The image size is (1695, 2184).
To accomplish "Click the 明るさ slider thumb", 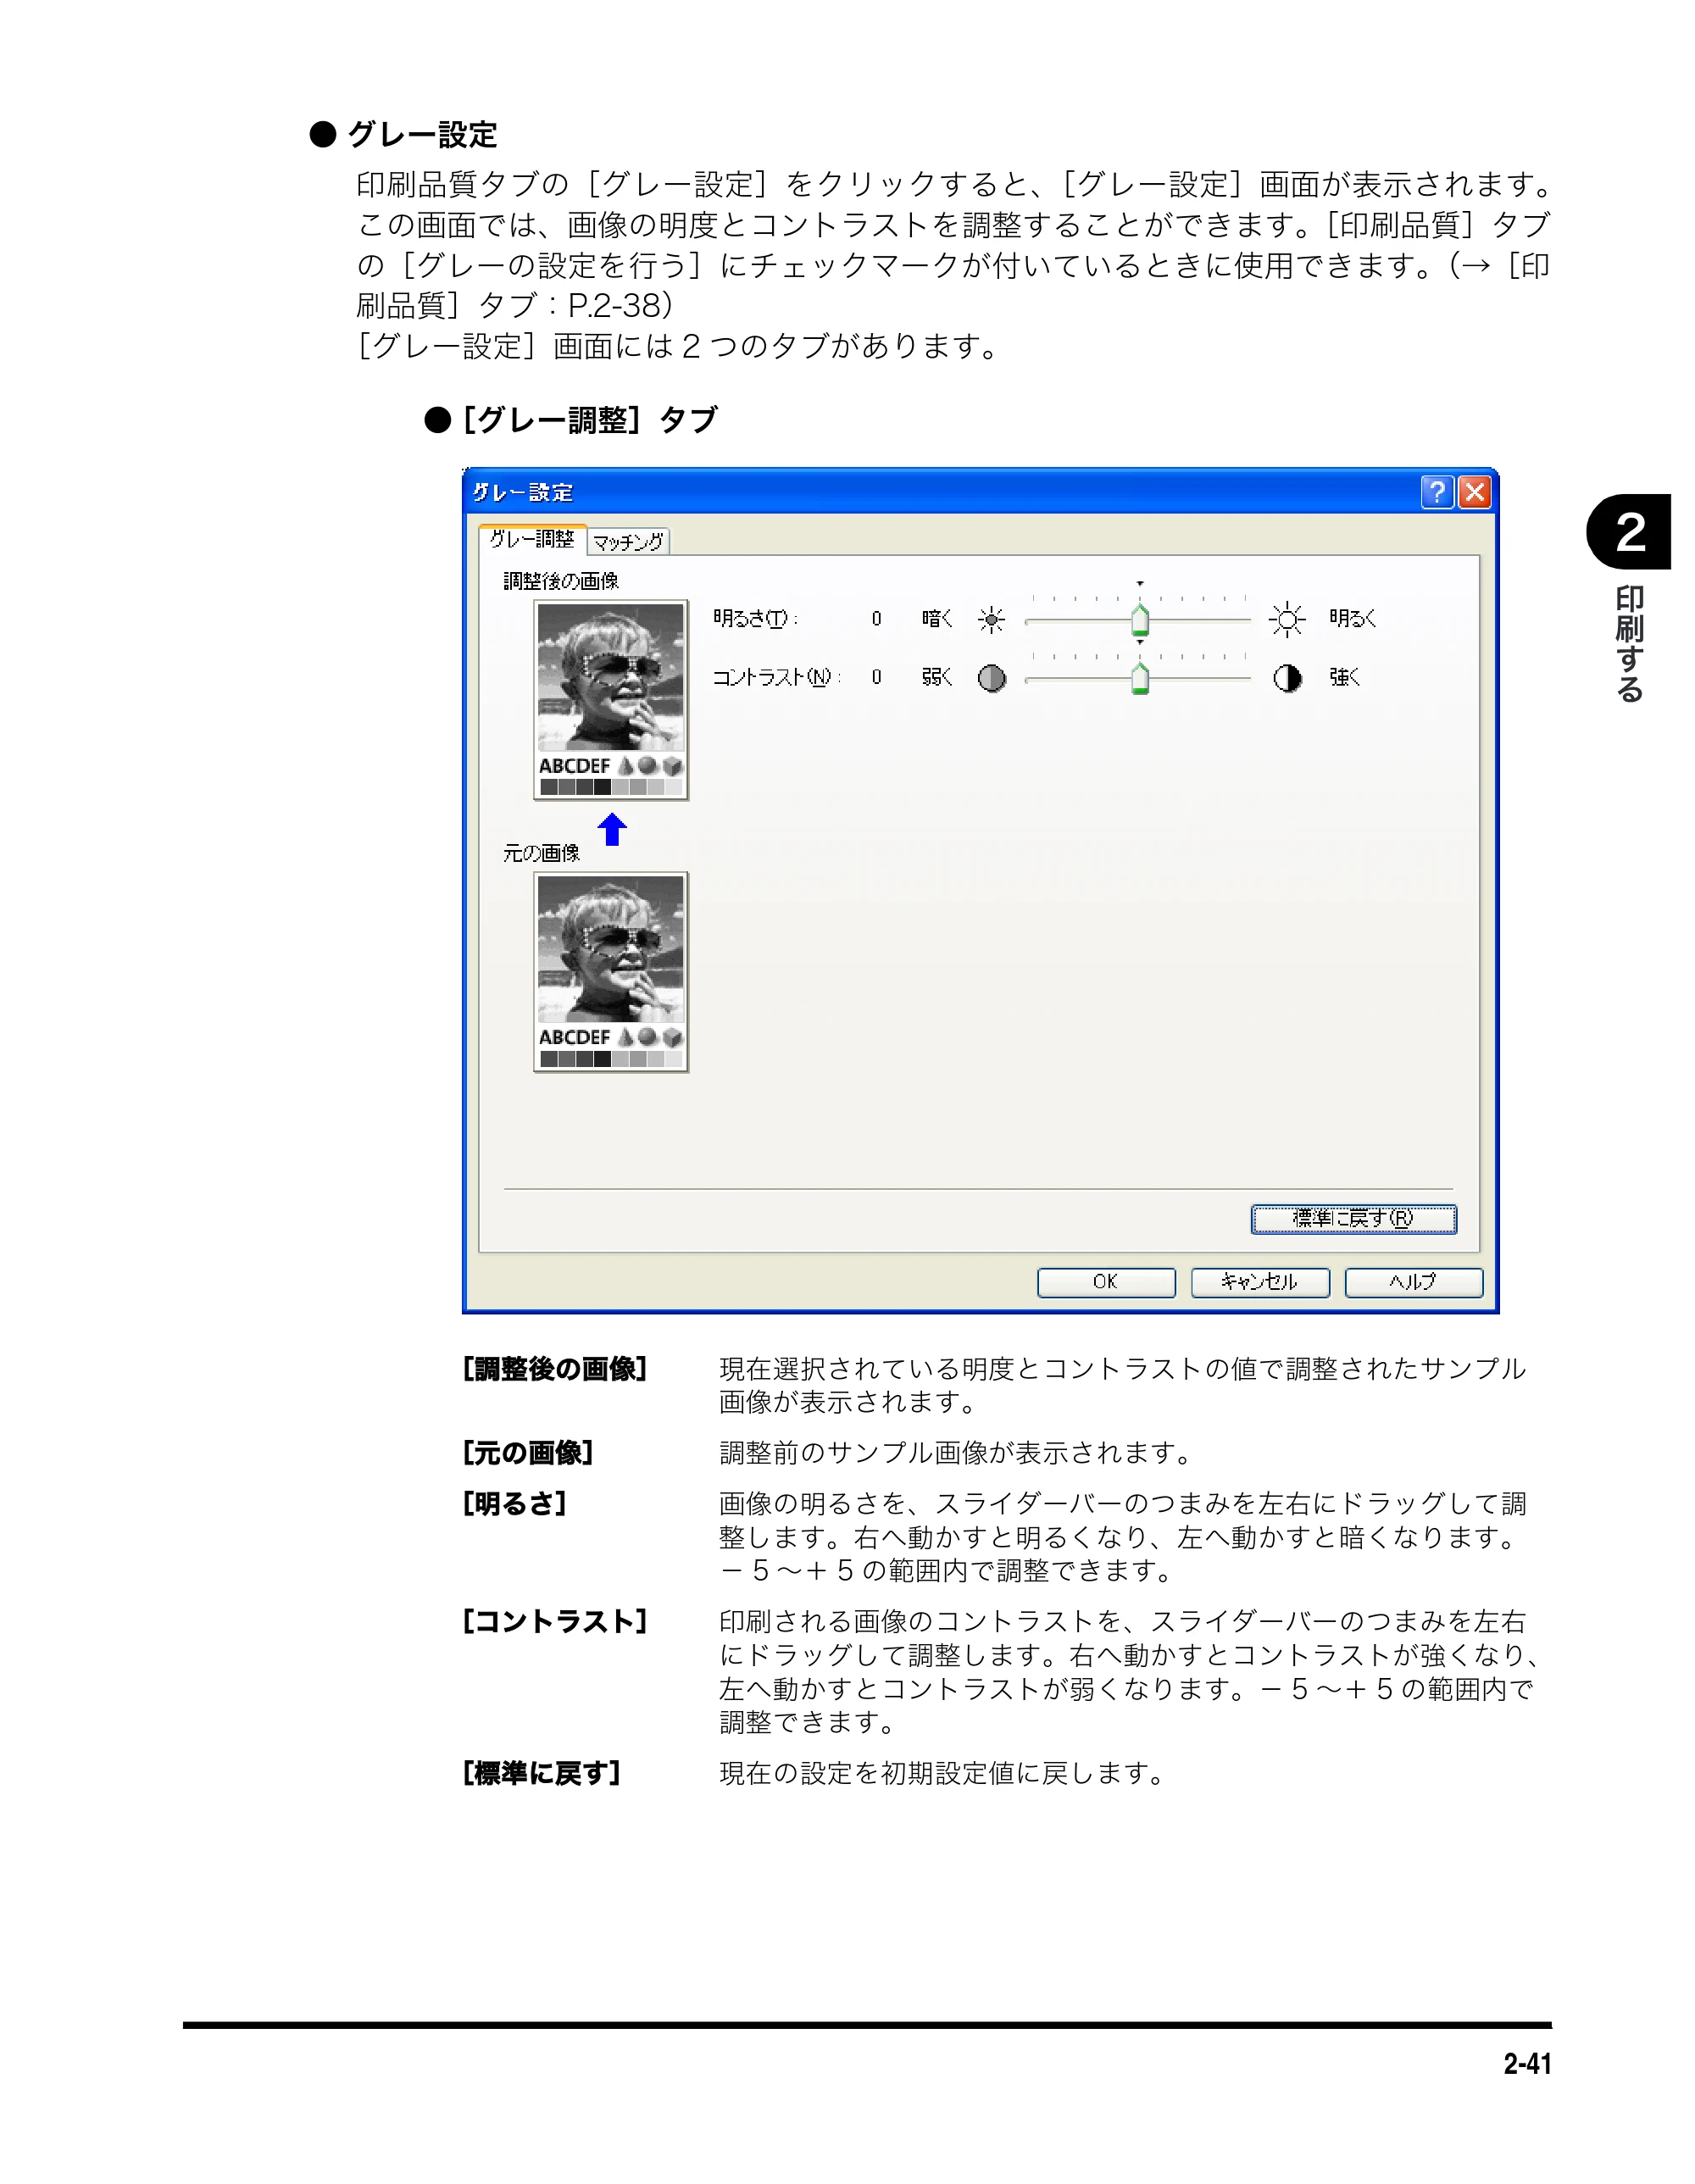I will click(1139, 620).
